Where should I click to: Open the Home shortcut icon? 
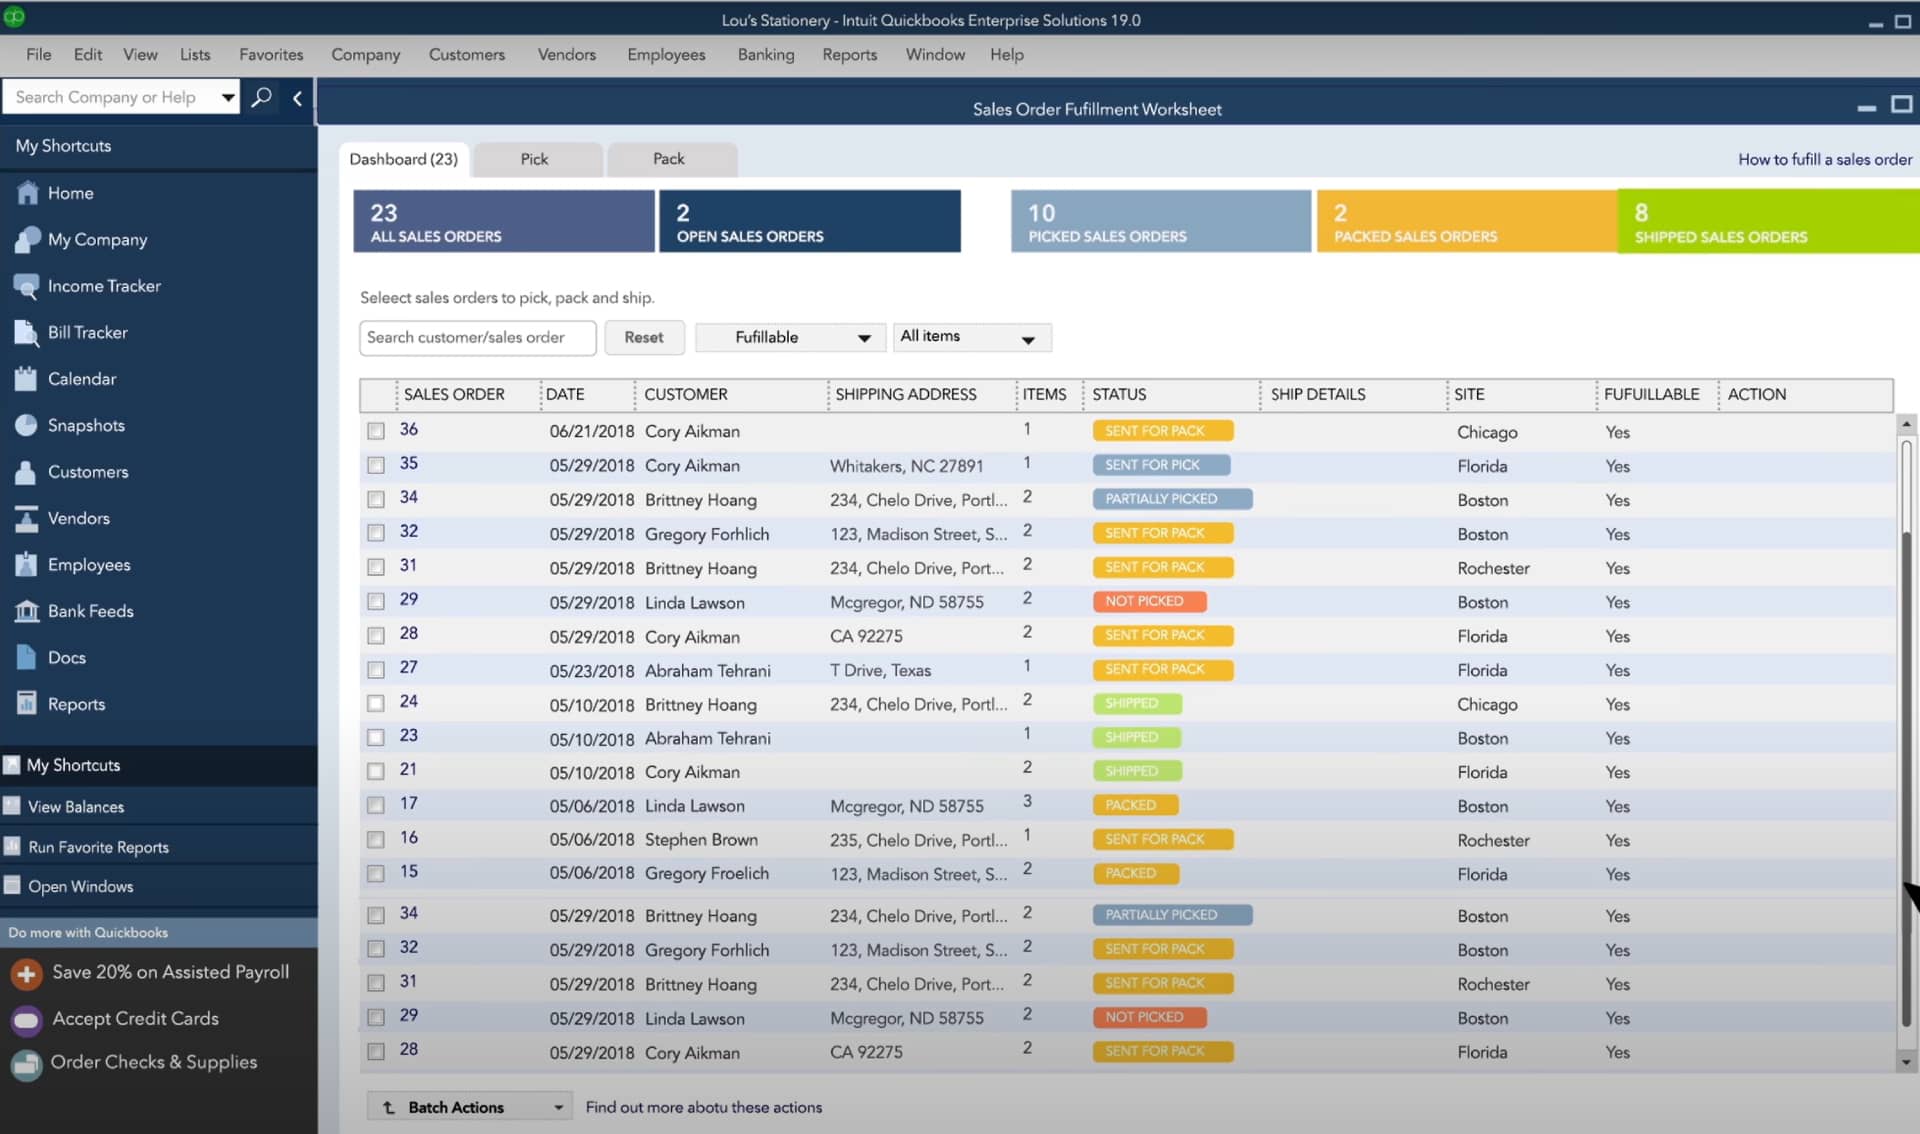[x=27, y=193]
